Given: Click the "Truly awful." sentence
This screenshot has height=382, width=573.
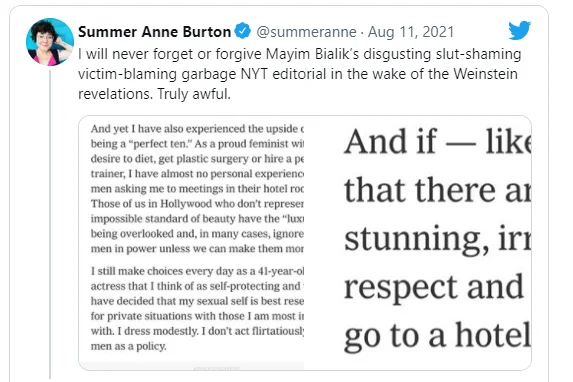Looking at the screenshot, I should (x=194, y=94).
